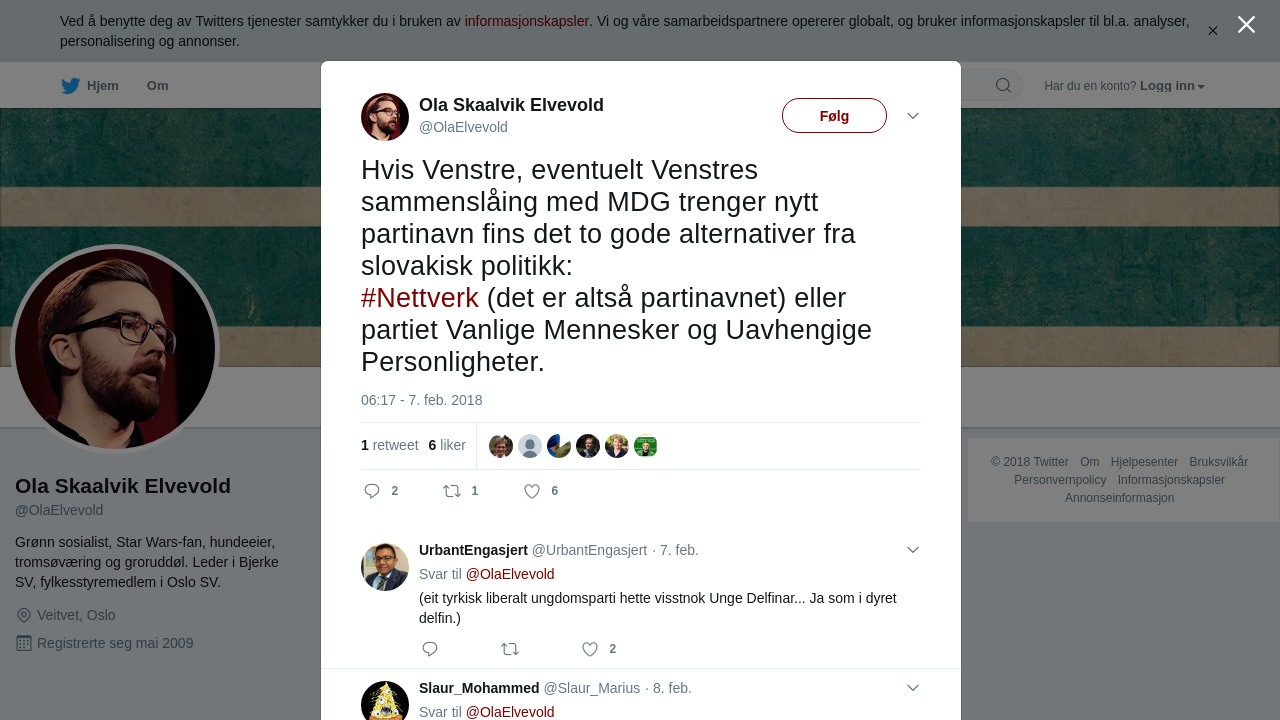Click the Twitter bird Hjem icon
The image size is (1280, 720).
[70, 86]
